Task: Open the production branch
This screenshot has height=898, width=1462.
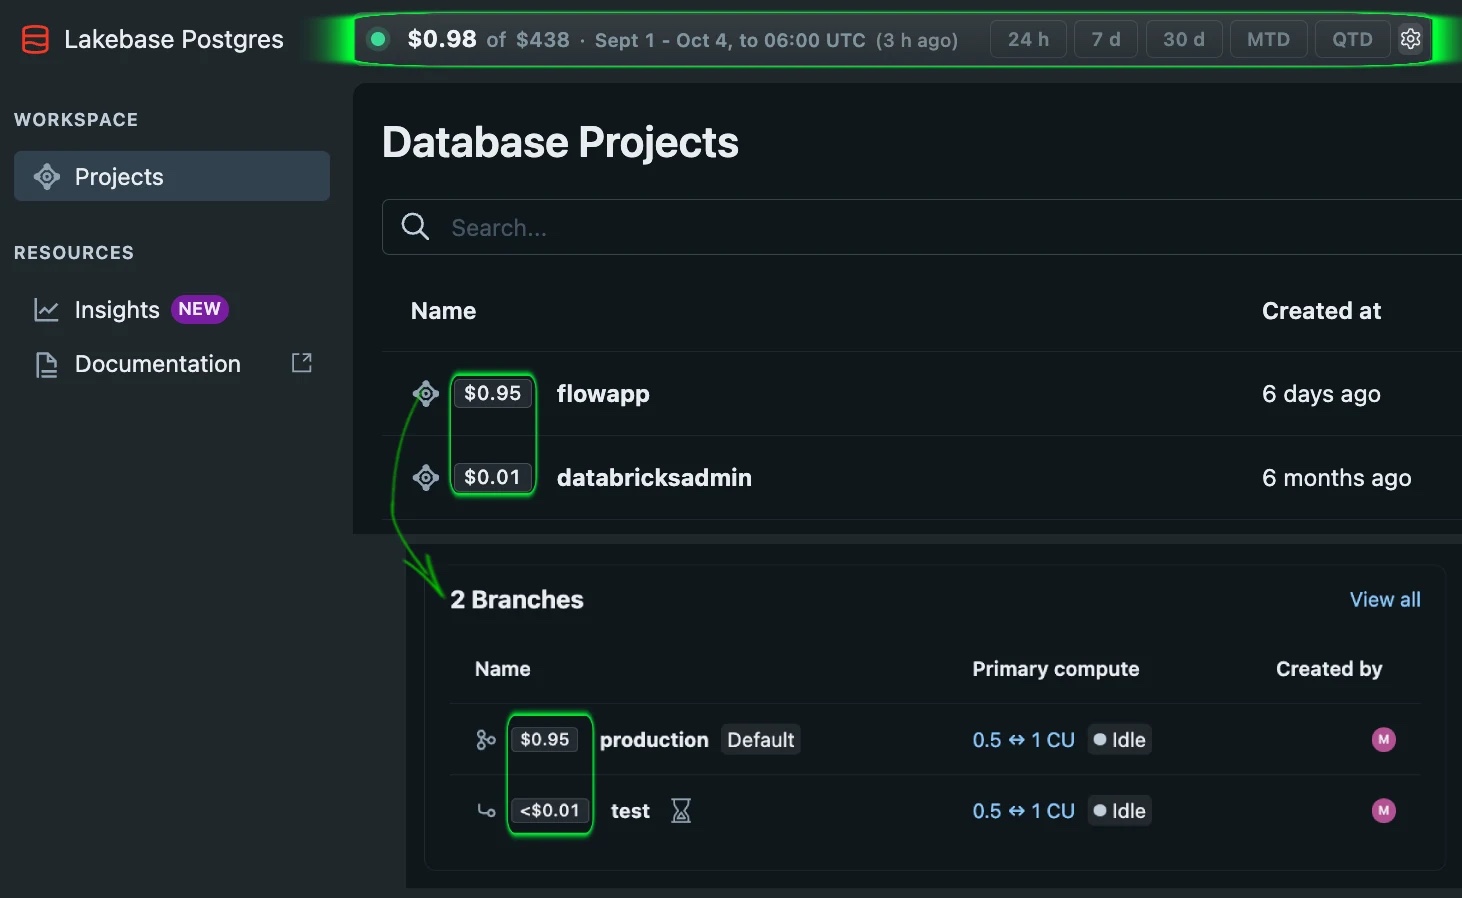Action: tap(654, 740)
